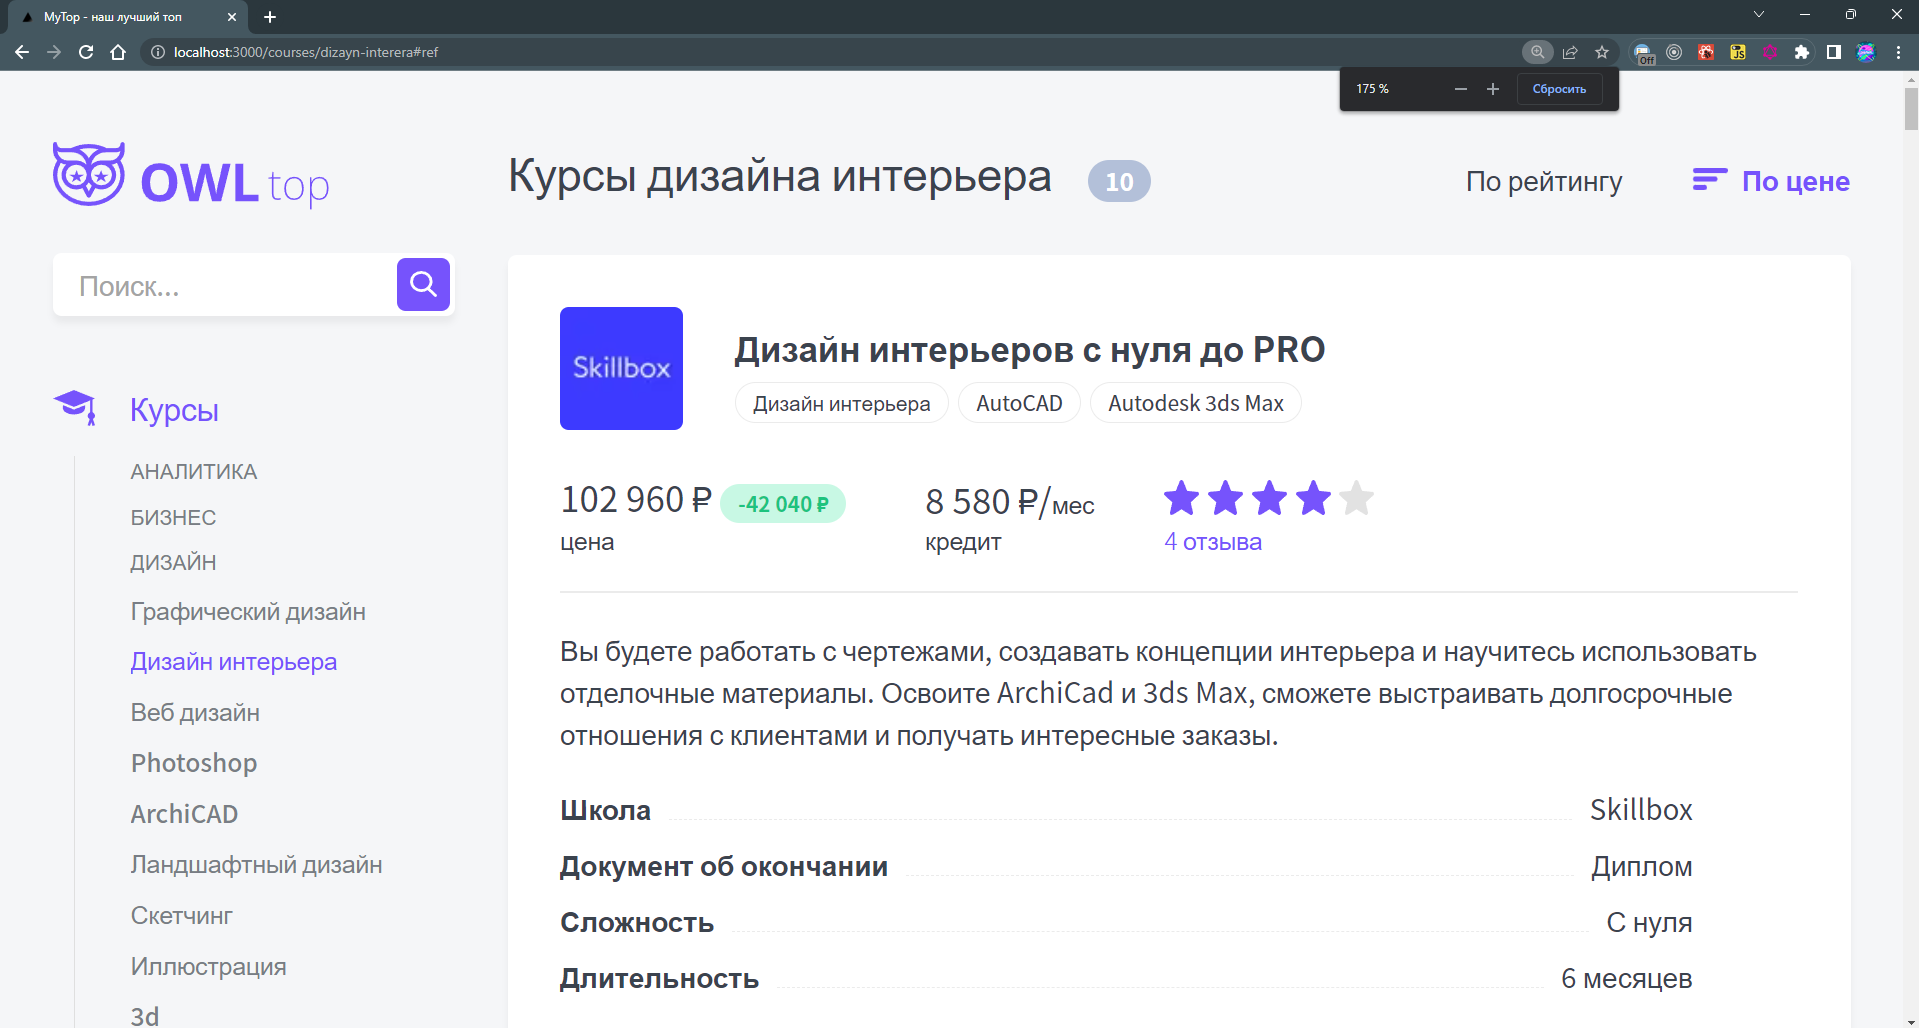
Task: Click the AutoCAD tag chip
Action: (x=1019, y=403)
